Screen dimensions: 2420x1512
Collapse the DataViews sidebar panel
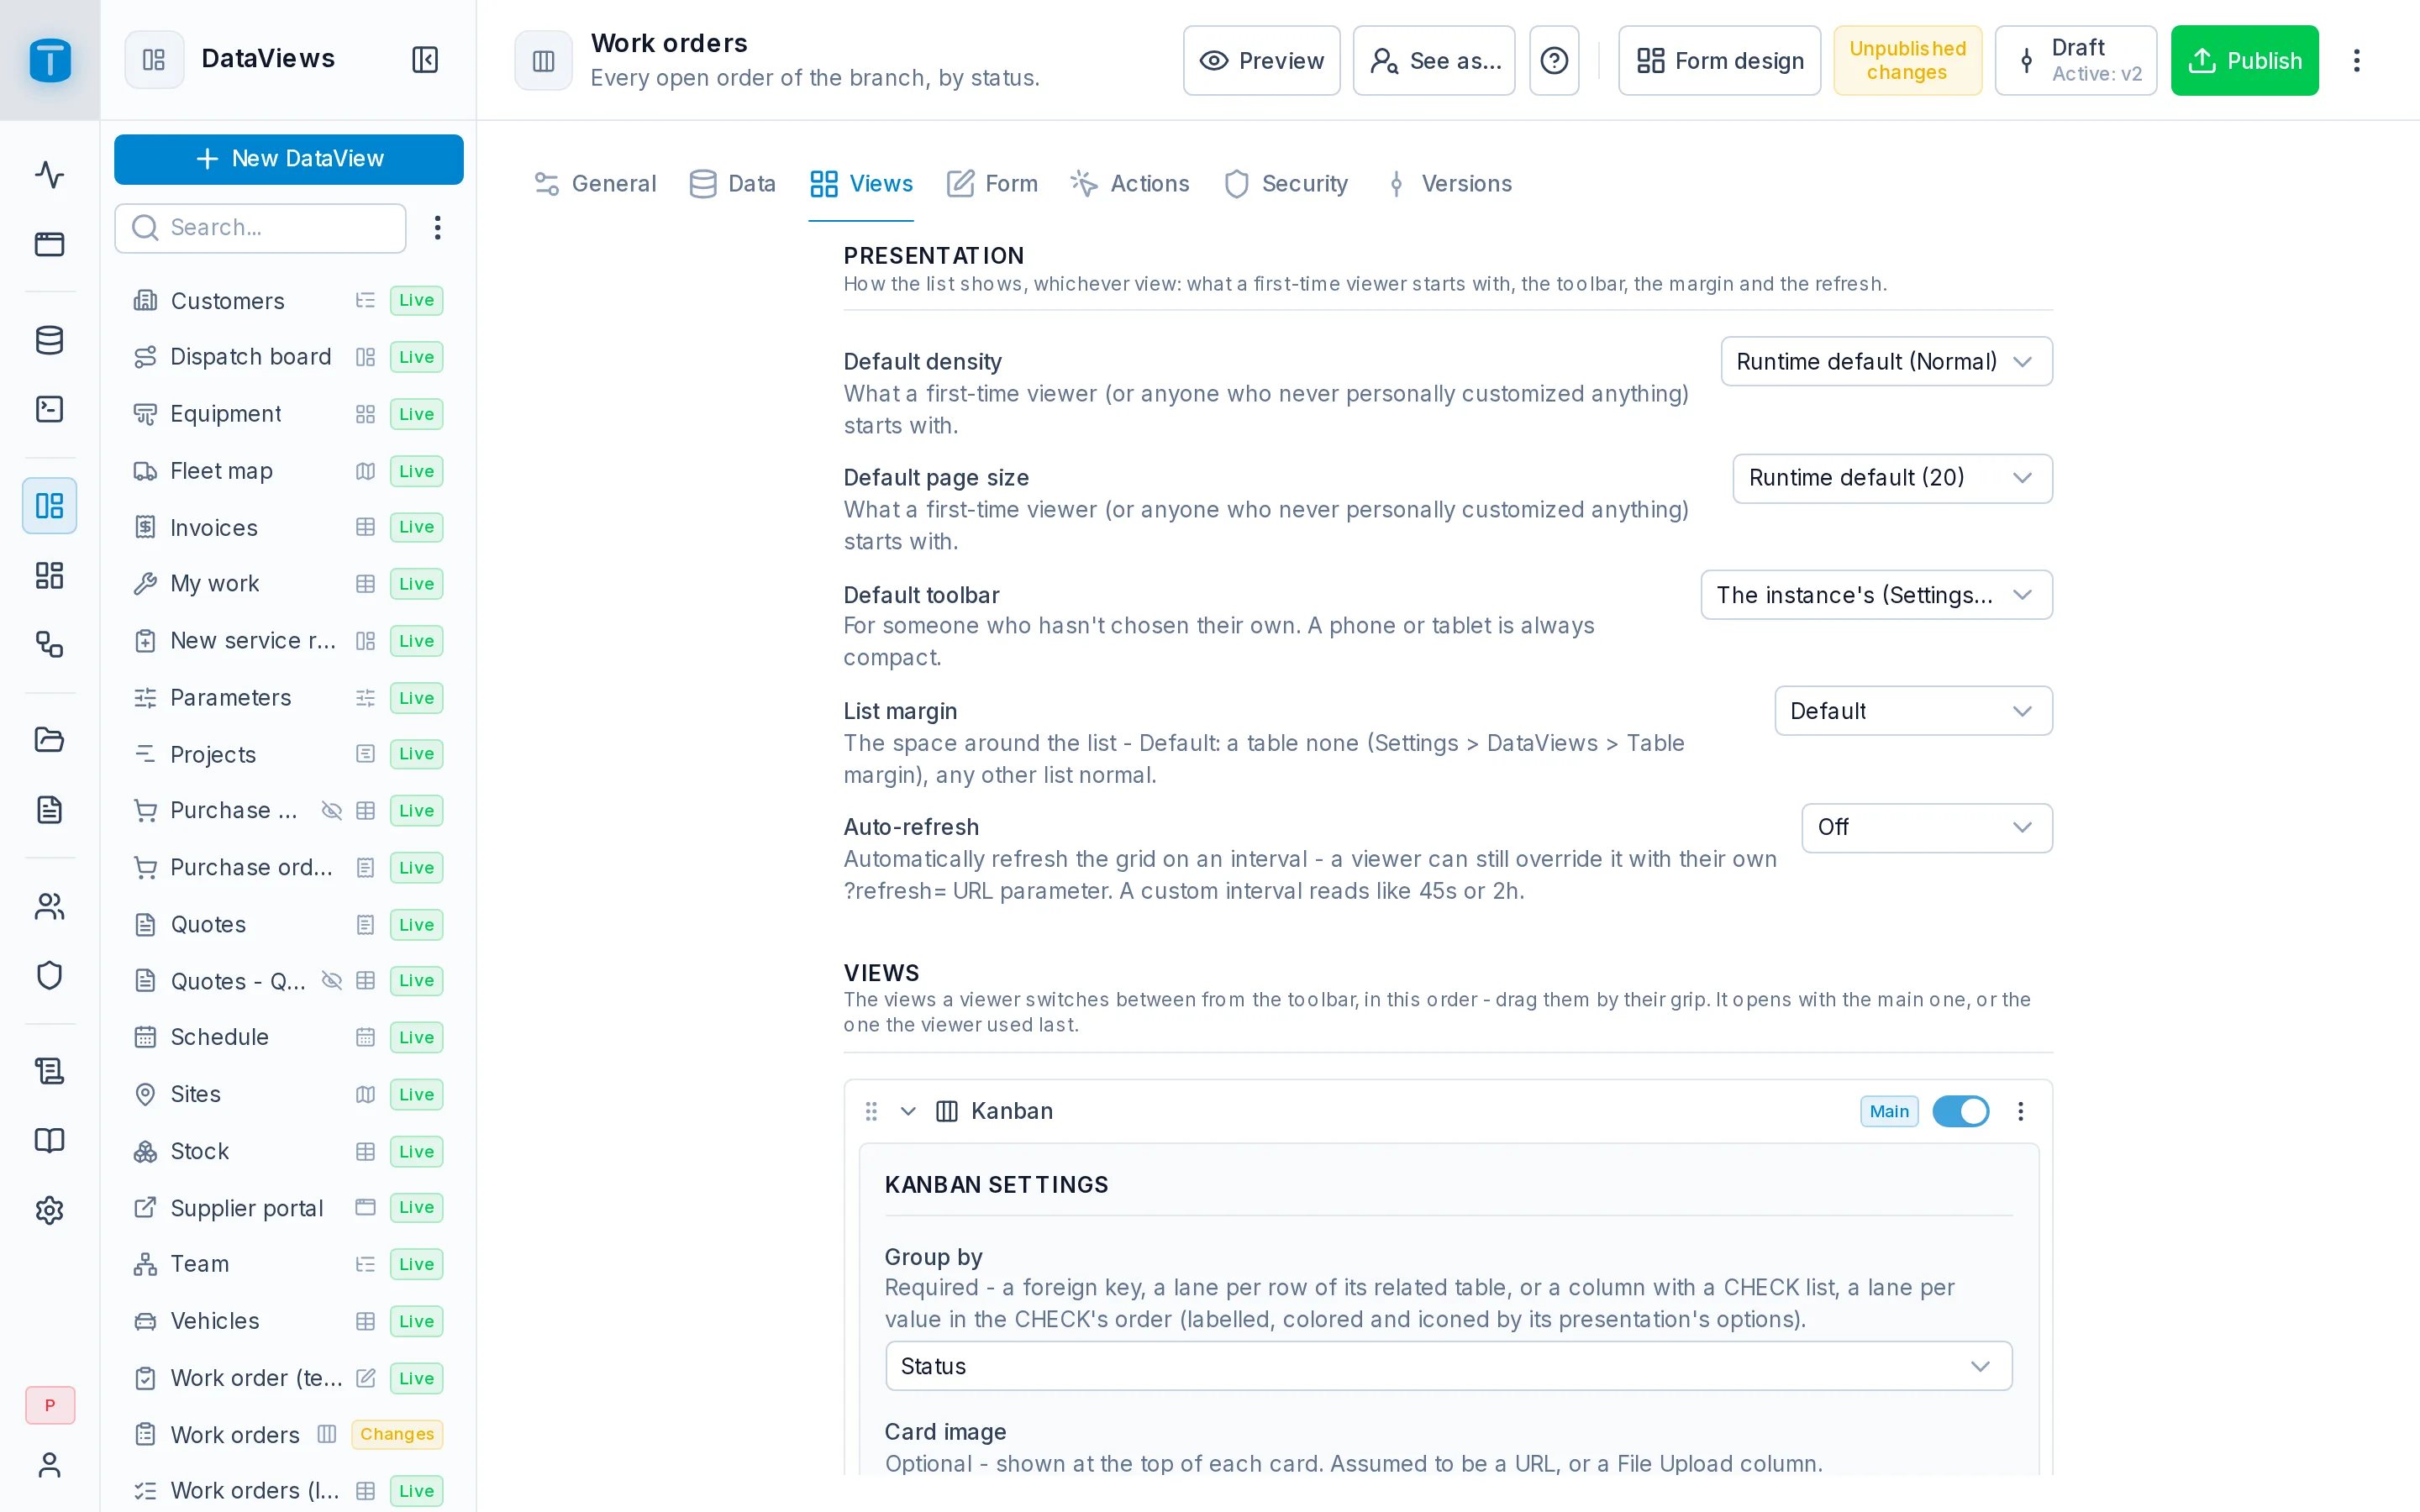(x=425, y=60)
